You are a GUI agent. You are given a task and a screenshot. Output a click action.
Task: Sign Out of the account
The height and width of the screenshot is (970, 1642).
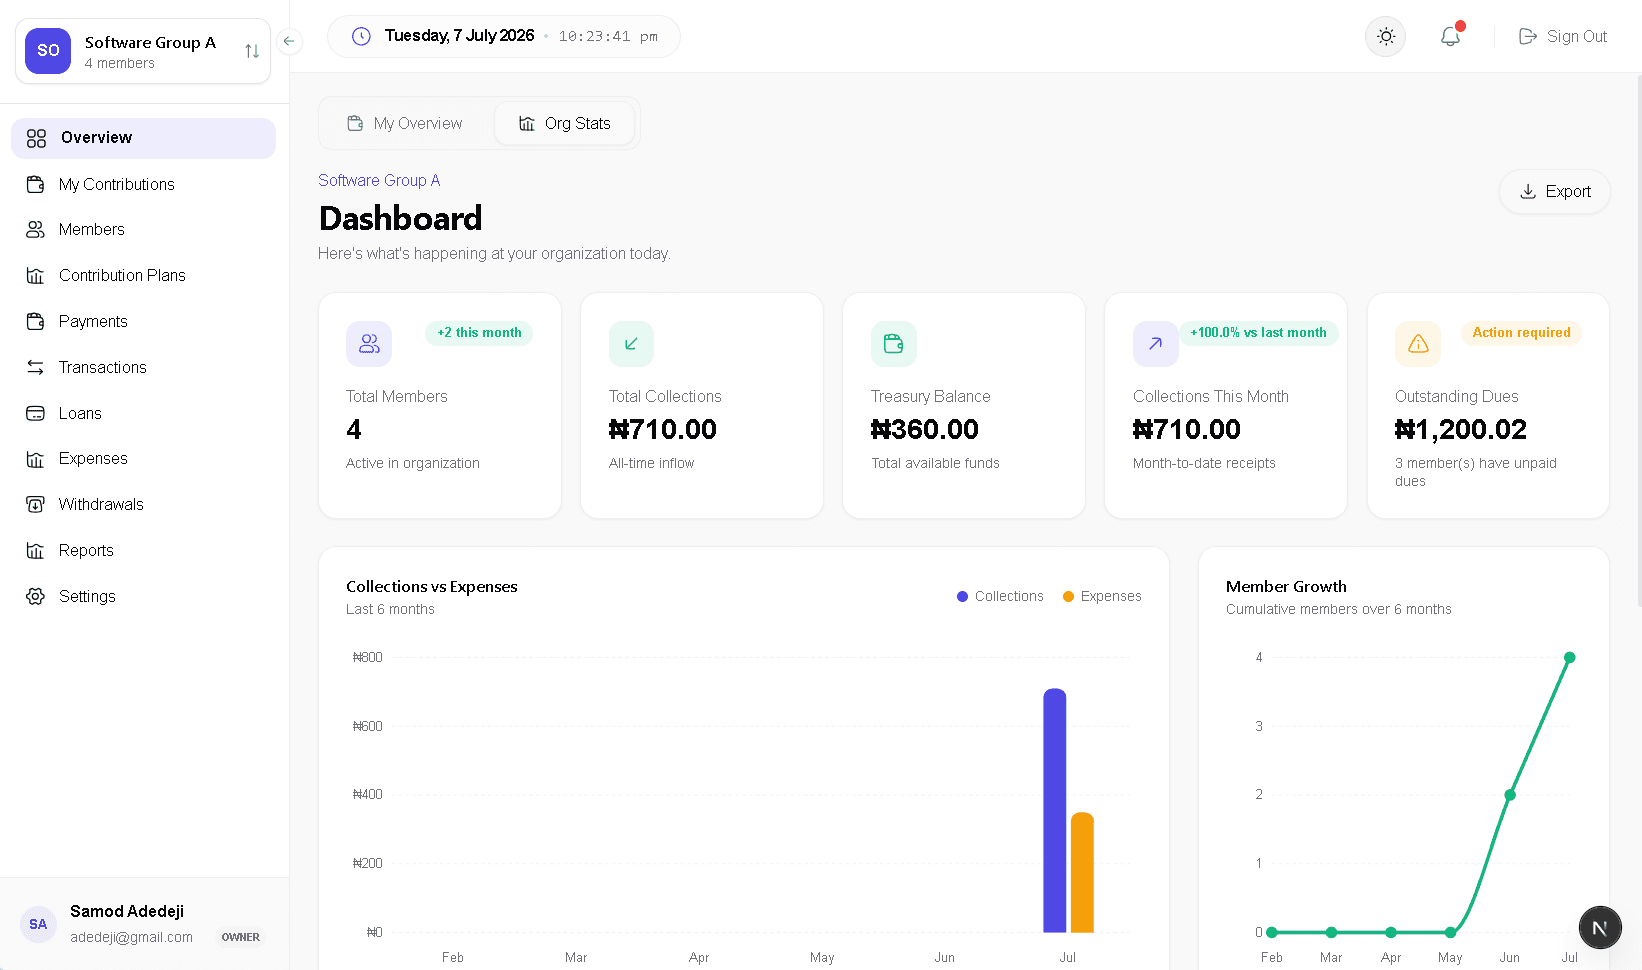pyautogui.click(x=1563, y=37)
